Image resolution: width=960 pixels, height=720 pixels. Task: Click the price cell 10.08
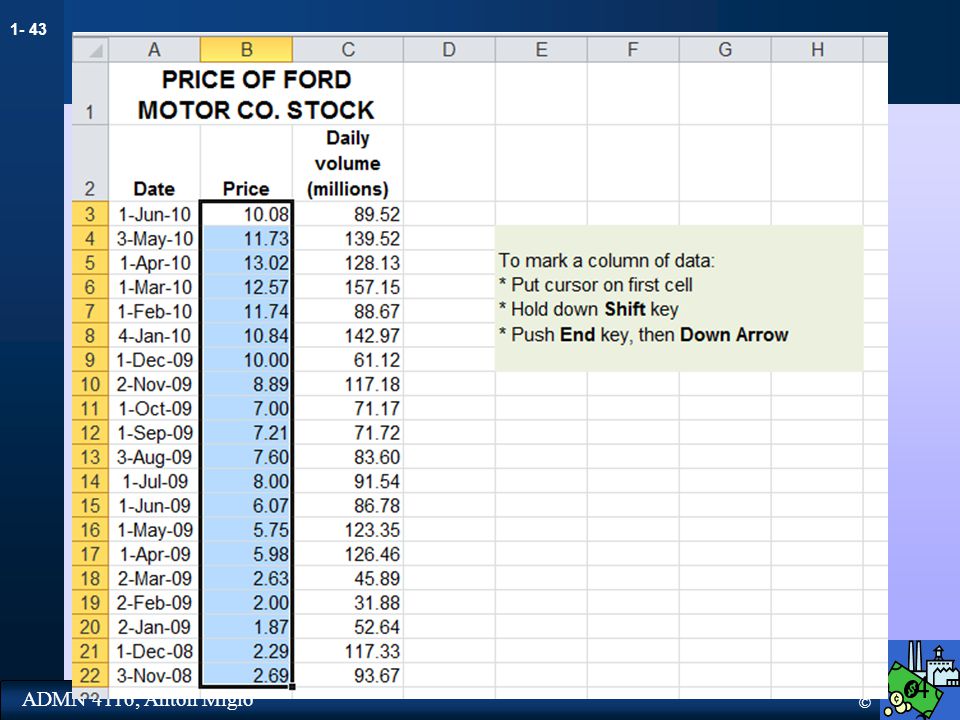(x=246, y=214)
